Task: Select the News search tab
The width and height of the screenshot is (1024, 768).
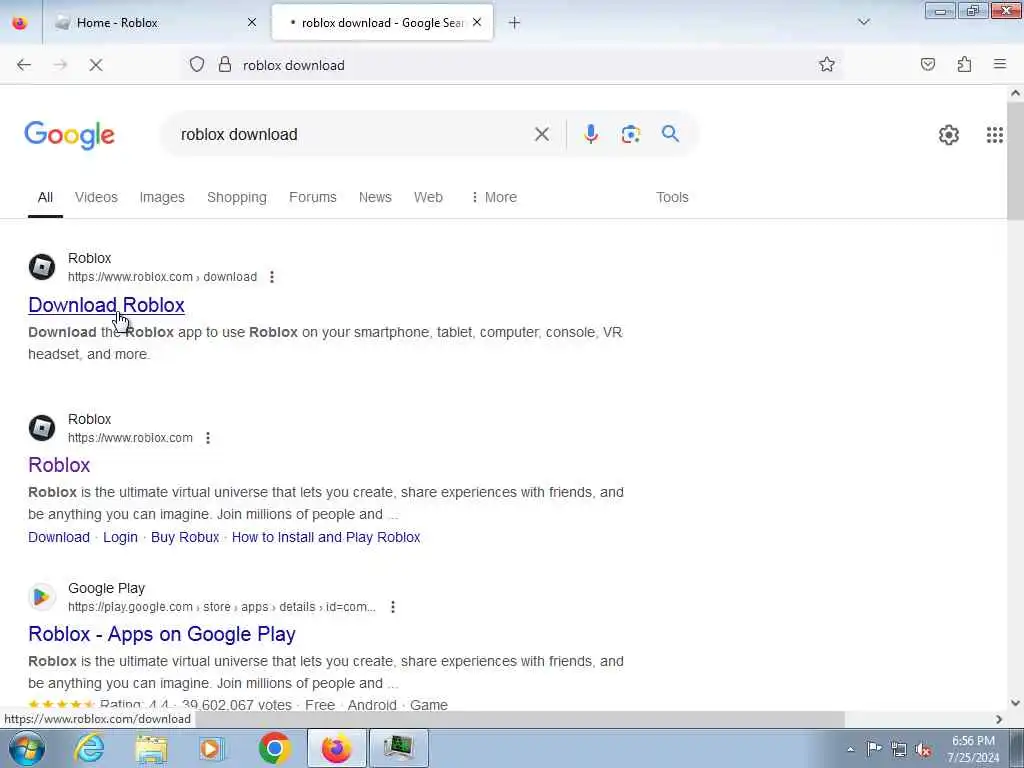Action: coord(375,197)
